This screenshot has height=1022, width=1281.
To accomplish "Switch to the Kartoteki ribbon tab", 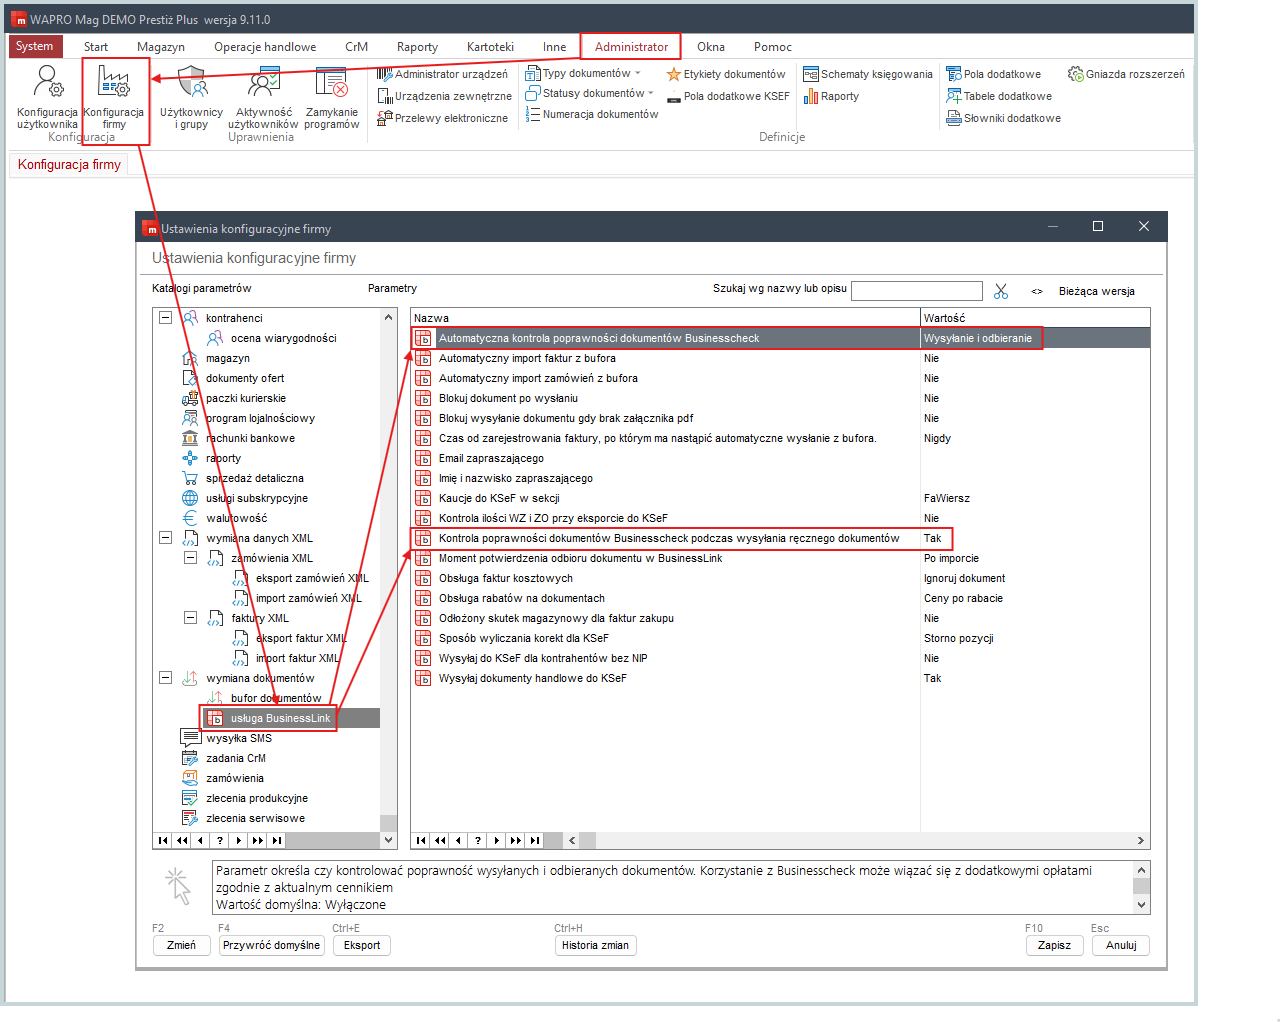I will pos(490,47).
